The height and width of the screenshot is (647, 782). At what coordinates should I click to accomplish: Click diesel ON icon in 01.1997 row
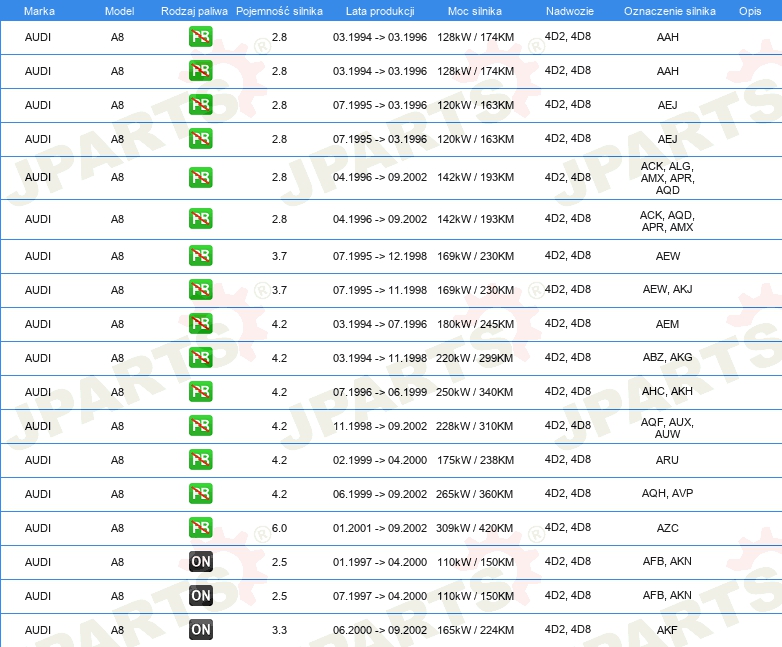(x=200, y=562)
